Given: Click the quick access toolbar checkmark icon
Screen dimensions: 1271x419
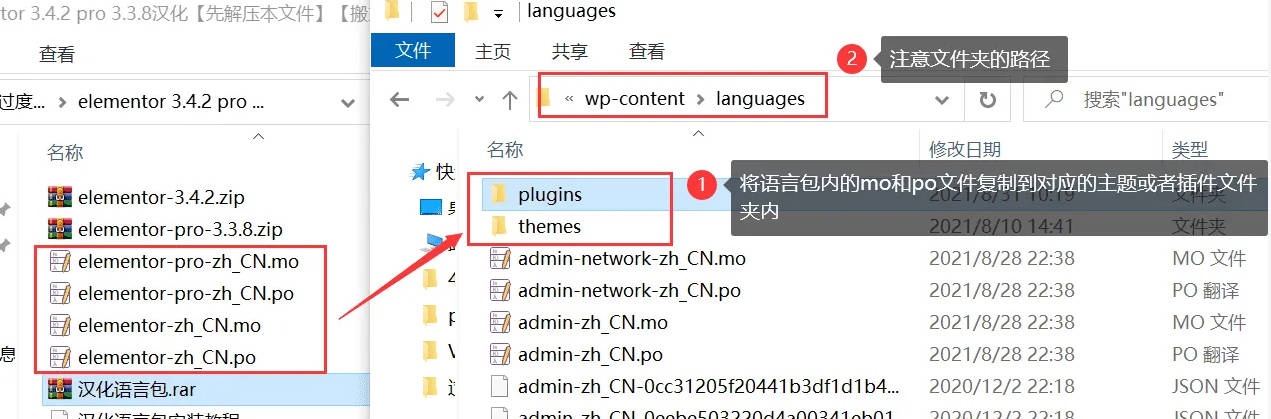Looking at the screenshot, I should (x=438, y=12).
